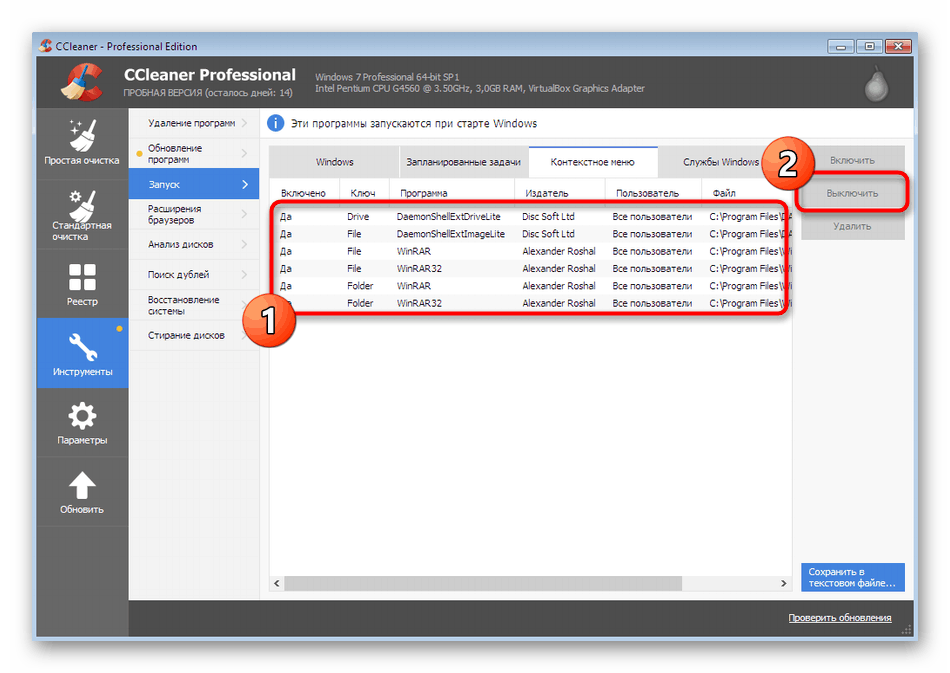This screenshot has height=673, width=950.
Task: Open Проверить обновления link
Action: tap(839, 617)
